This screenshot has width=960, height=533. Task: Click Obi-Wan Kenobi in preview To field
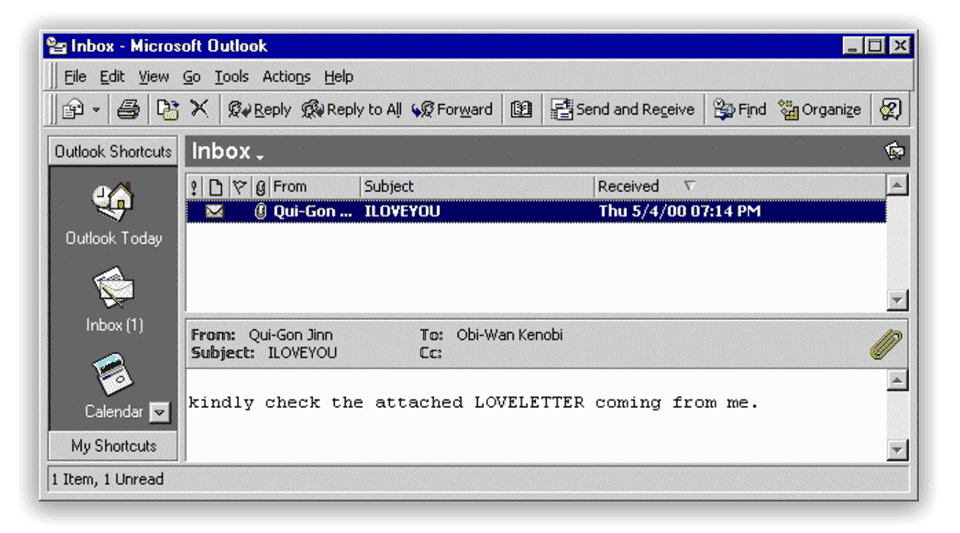(509, 335)
